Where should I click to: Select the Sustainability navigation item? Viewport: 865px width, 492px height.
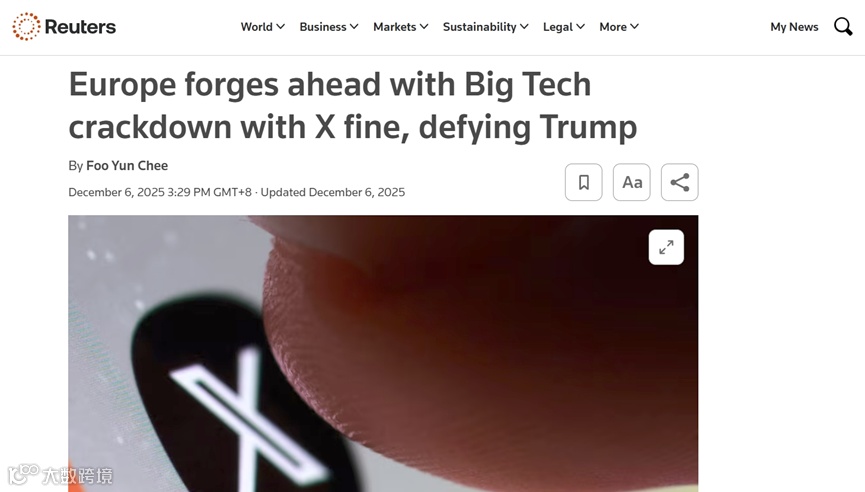(479, 27)
